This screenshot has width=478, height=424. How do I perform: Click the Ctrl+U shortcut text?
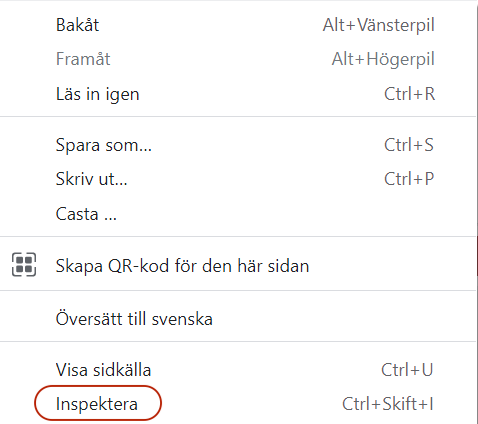407,370
